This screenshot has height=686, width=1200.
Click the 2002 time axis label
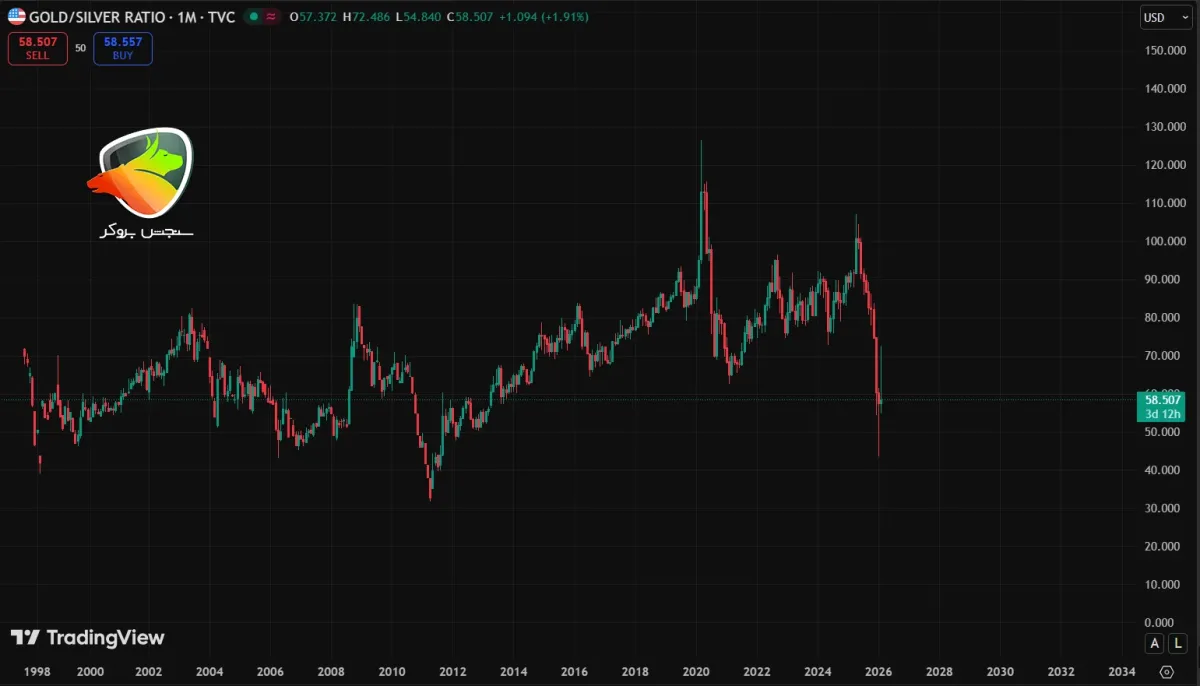coord(149,672)
